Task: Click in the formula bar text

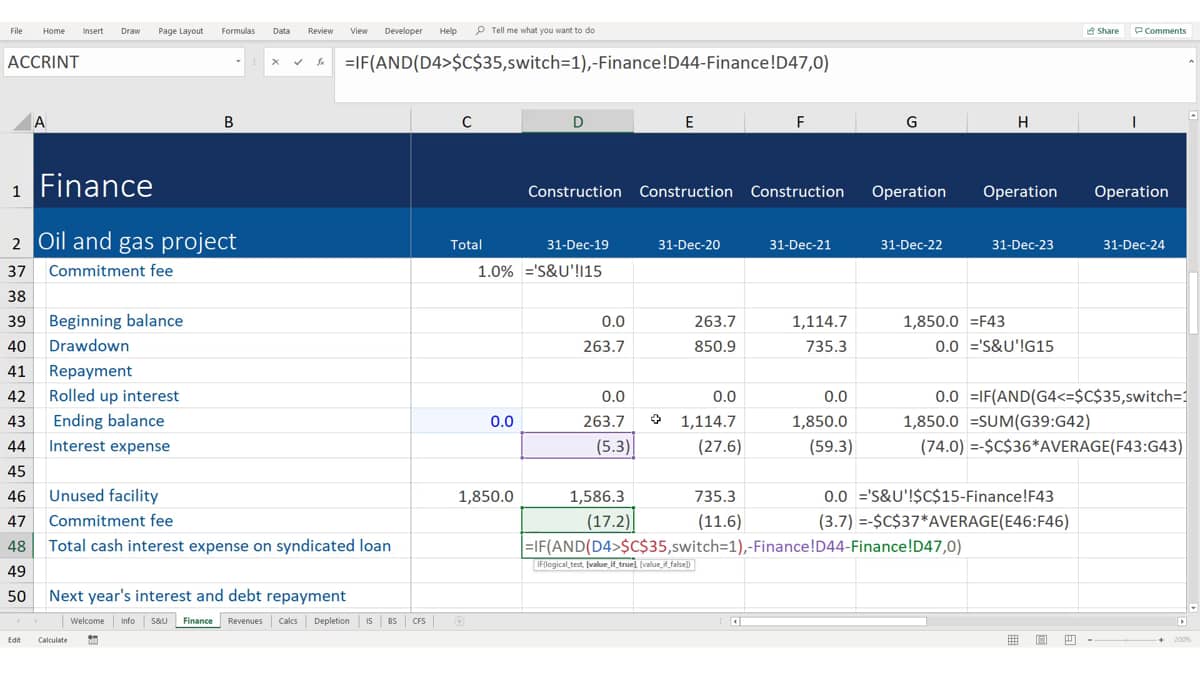Action: [587, 63]
